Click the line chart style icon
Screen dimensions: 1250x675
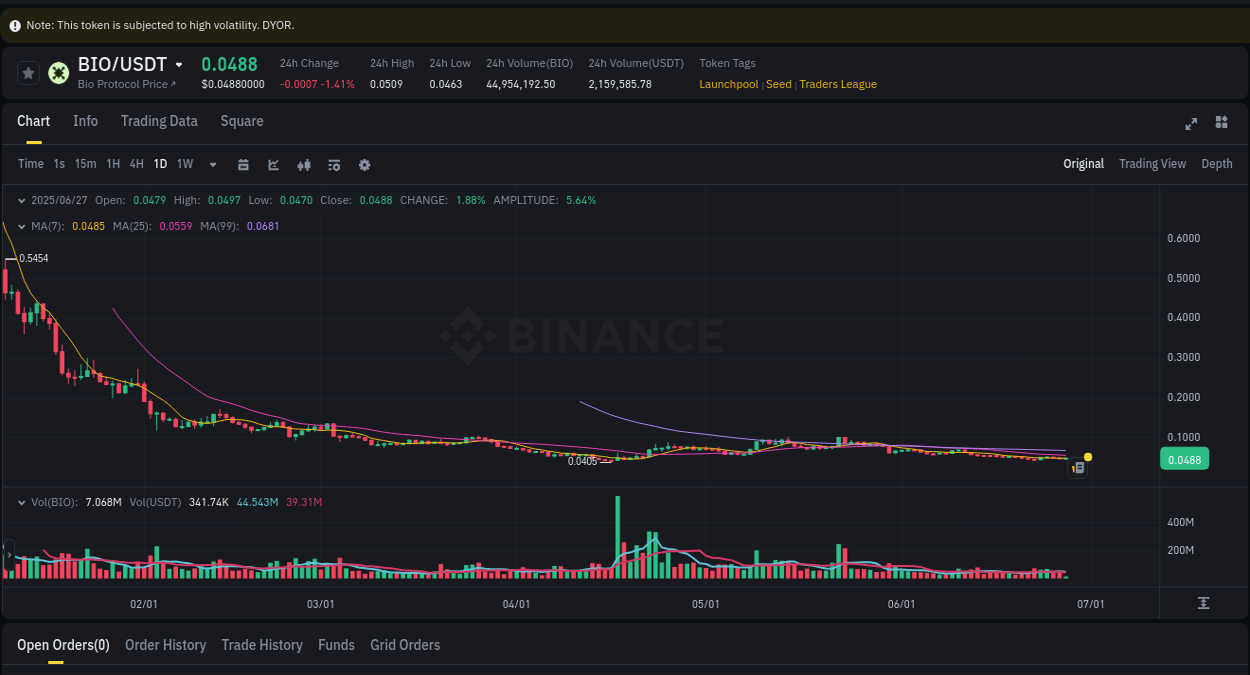(x=273, y=164)
